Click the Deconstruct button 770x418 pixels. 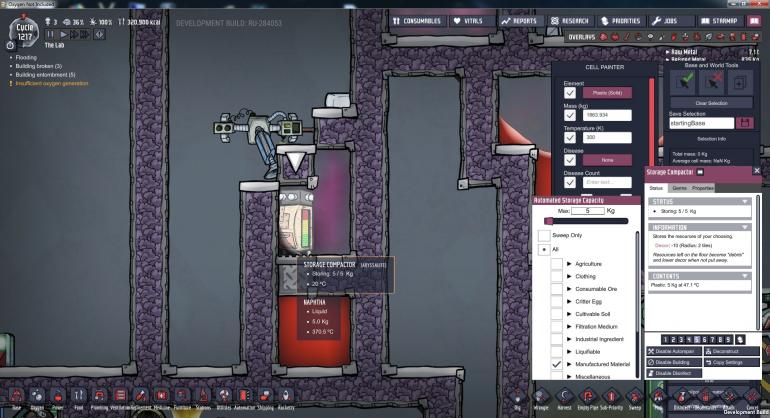[732, 351]
